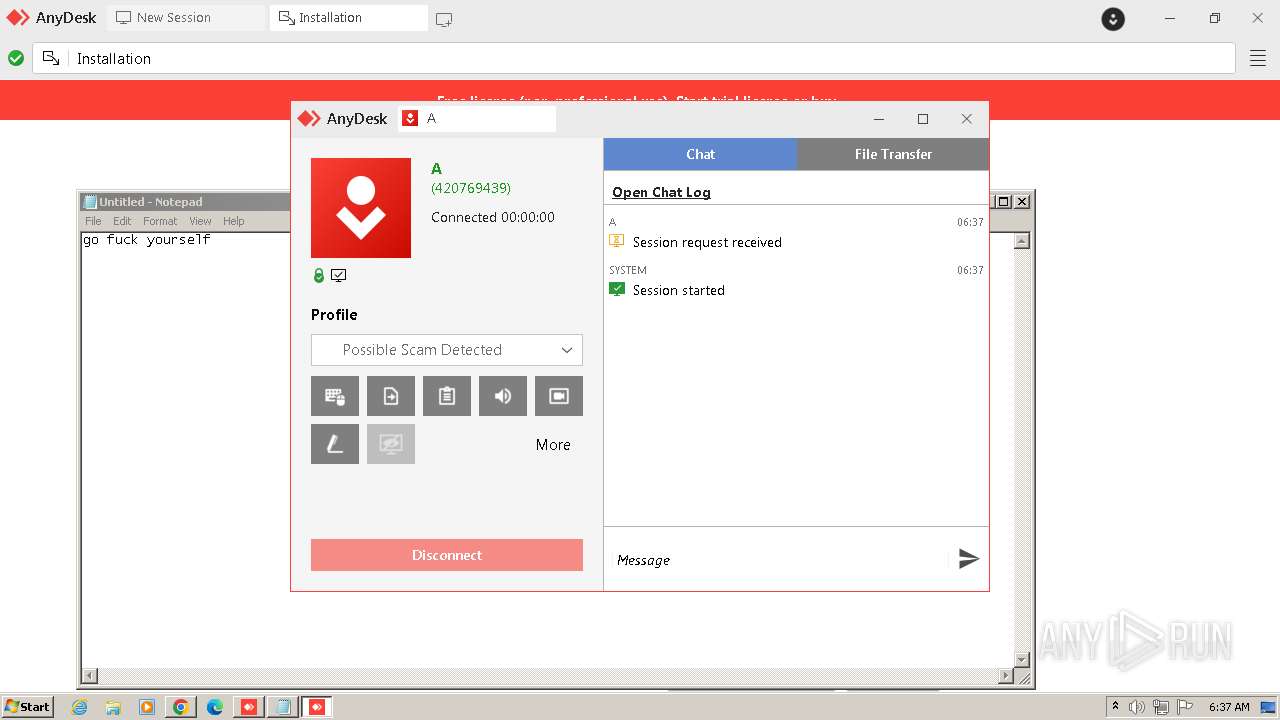The width and height of the screenshot is (1280, 720).
Task: Switch to the Chat tab
Action: click(700, 154)
